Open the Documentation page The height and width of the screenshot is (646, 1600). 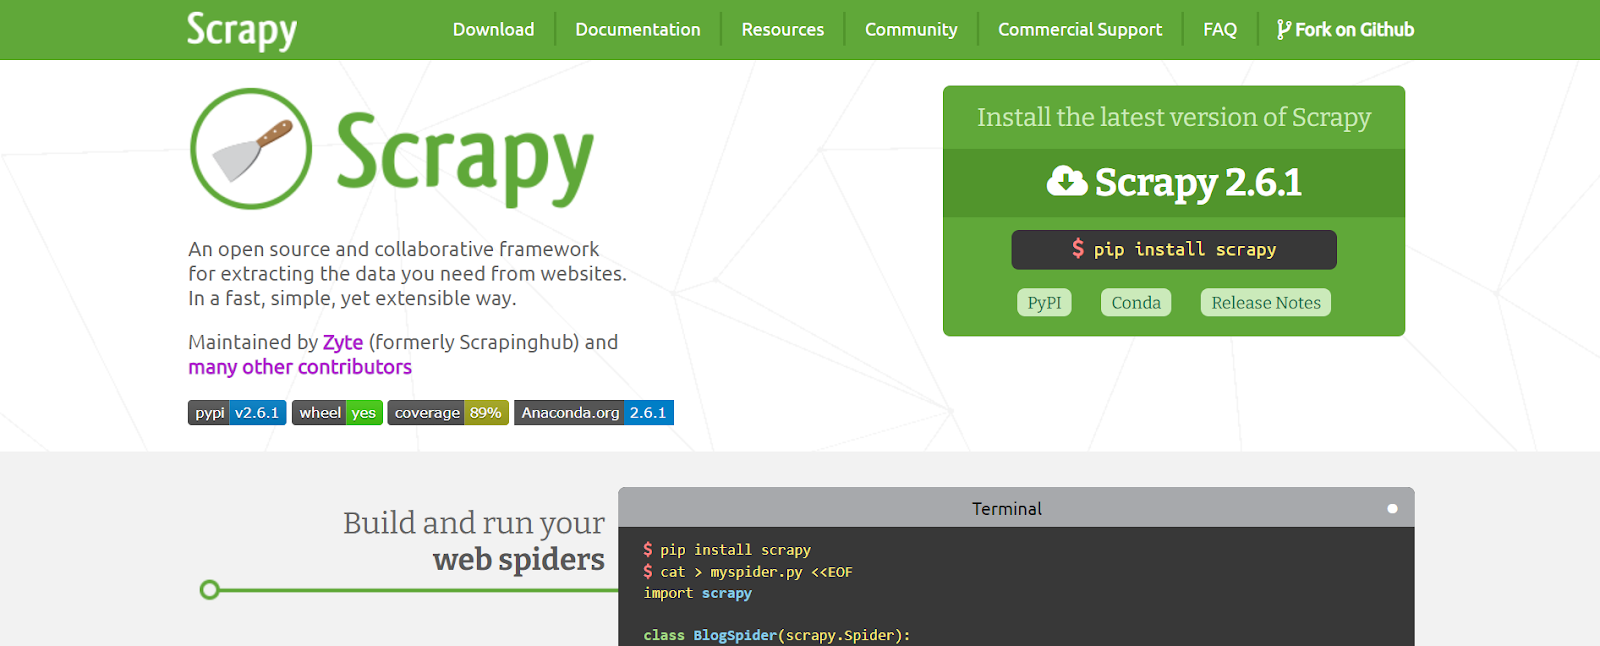click(638, 30)
